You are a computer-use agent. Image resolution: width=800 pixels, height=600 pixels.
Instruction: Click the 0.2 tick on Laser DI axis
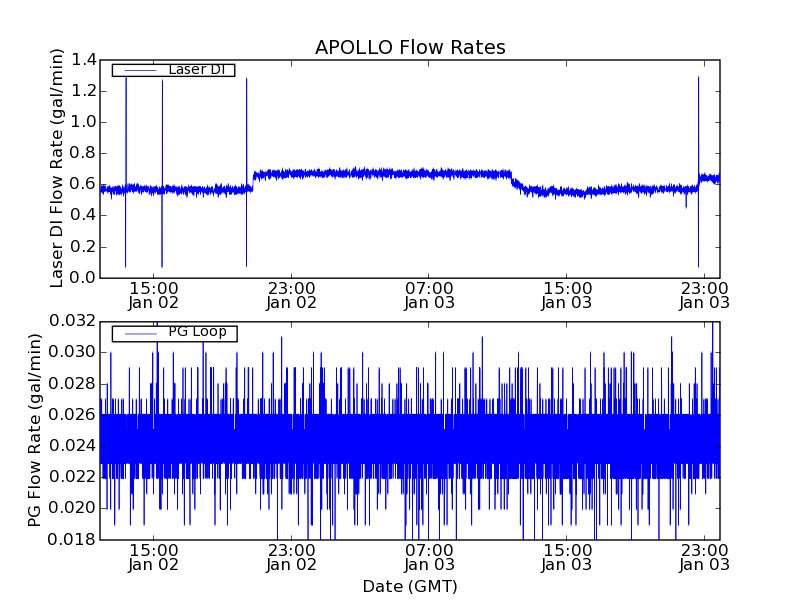(x=83, y=247)
